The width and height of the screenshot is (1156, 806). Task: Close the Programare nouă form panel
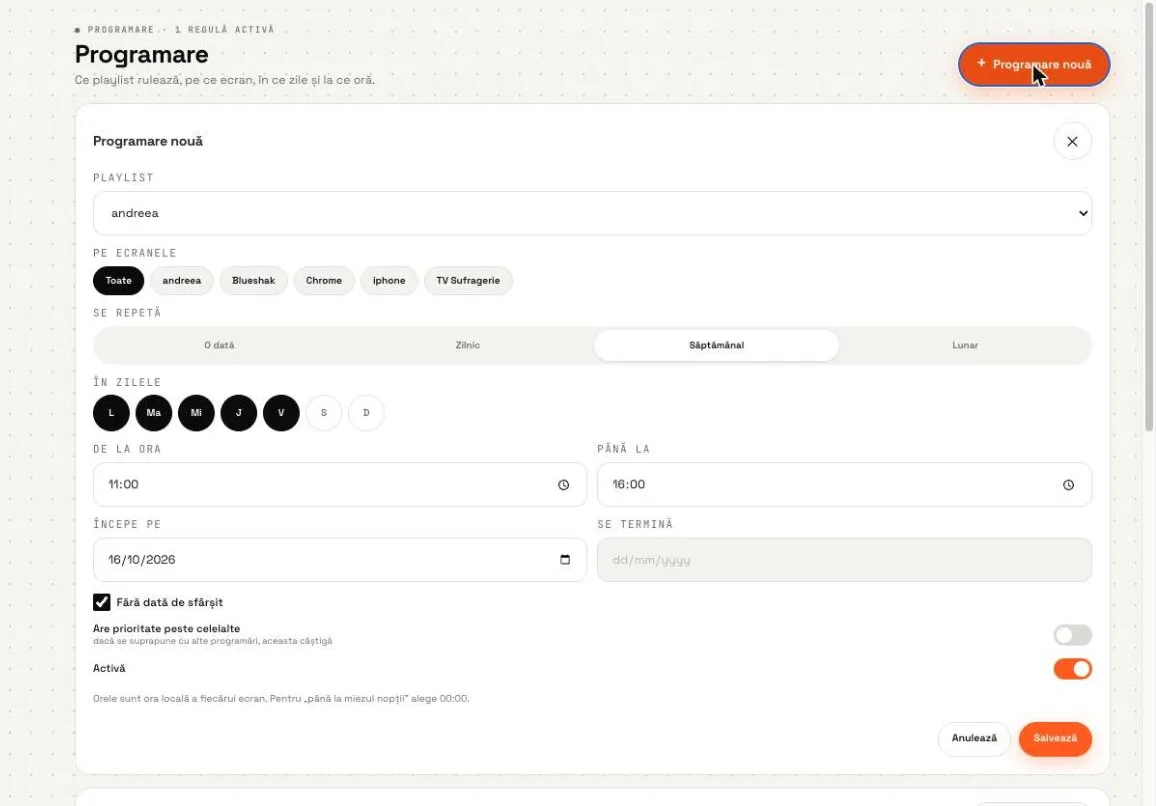(1072, 142)
